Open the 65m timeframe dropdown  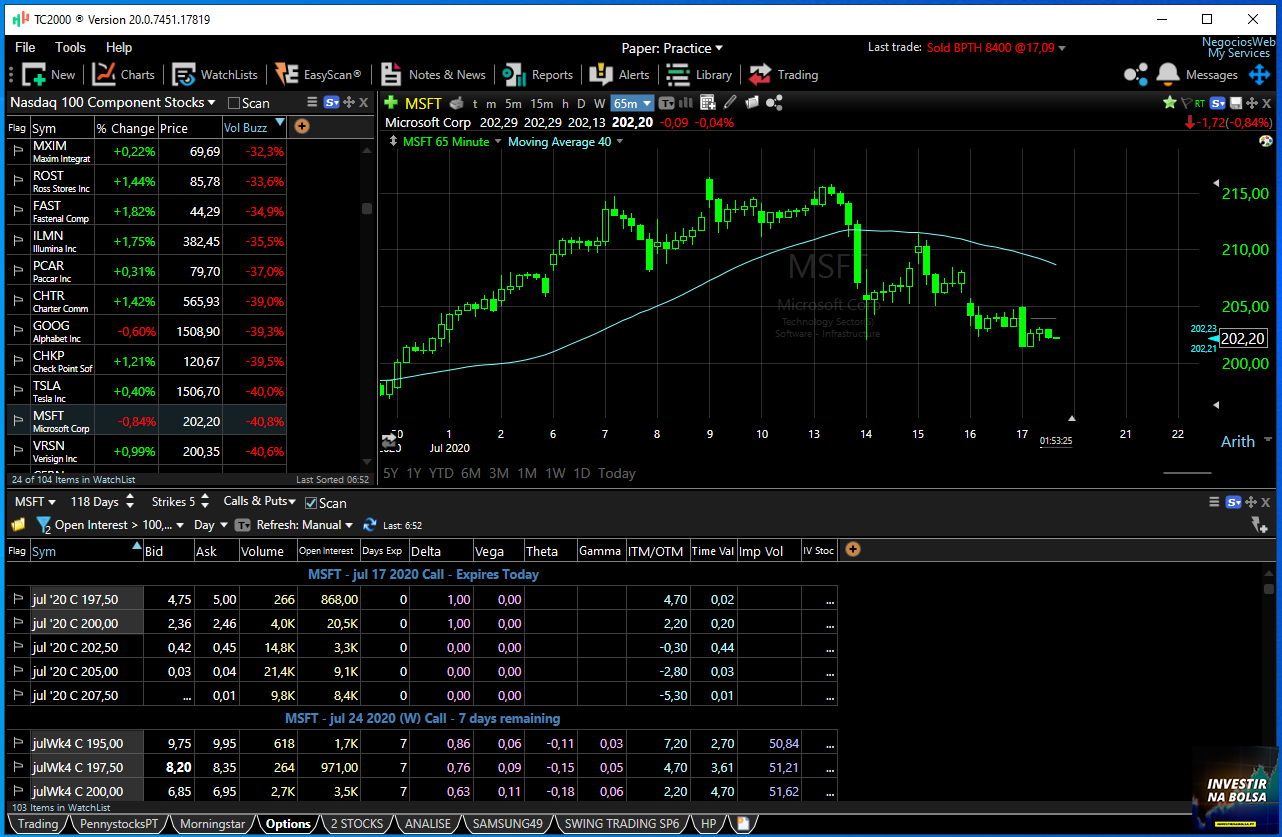[632, 103]
